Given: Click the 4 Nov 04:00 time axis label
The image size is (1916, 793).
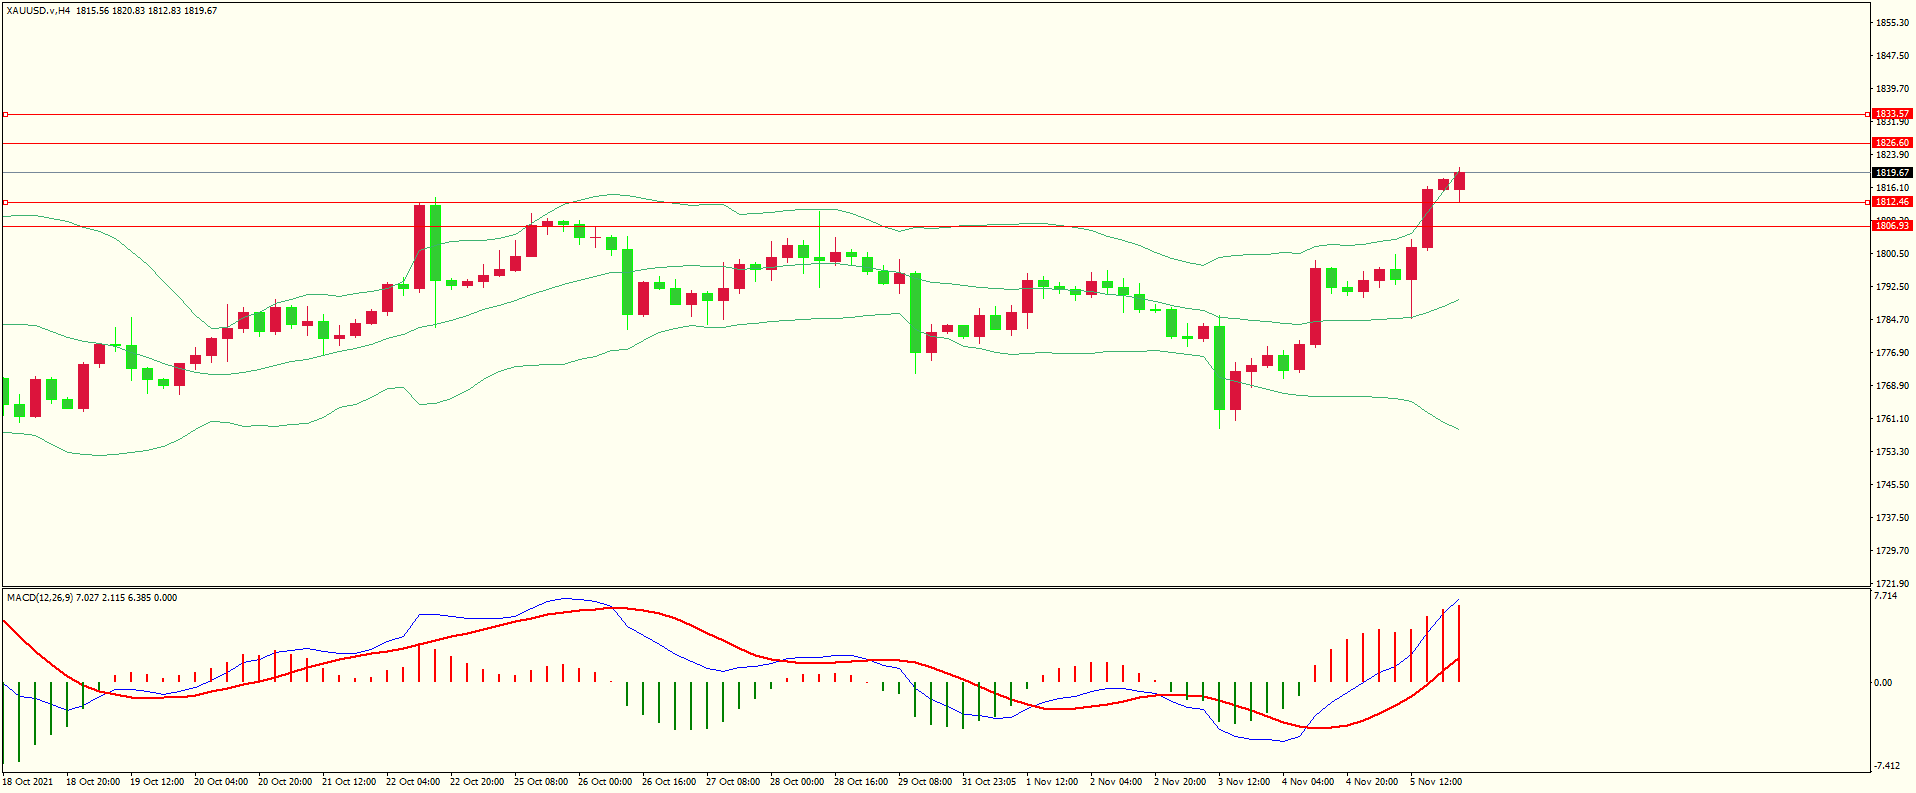Looking at the screenshot, I should click(x=1308, y=782).
